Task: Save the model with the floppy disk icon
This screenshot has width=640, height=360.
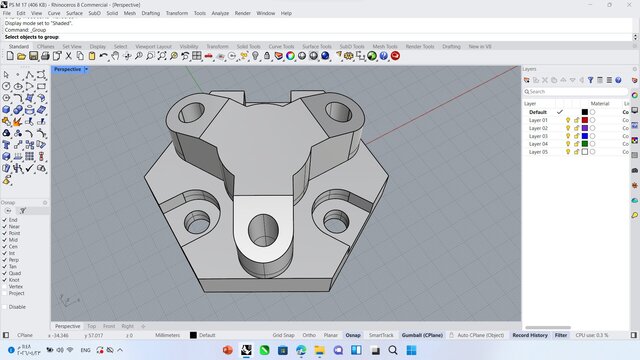Action: (x=33, y=56)
